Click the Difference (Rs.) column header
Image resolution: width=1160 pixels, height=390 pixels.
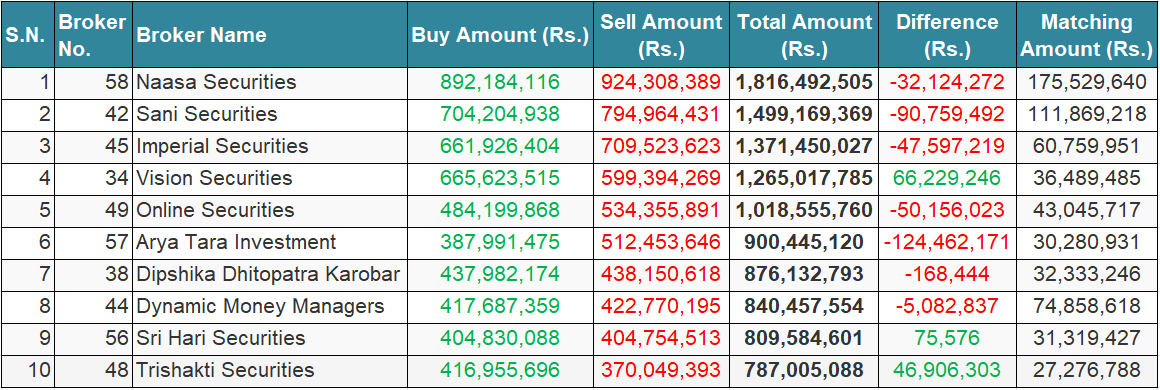click(947, 35)
